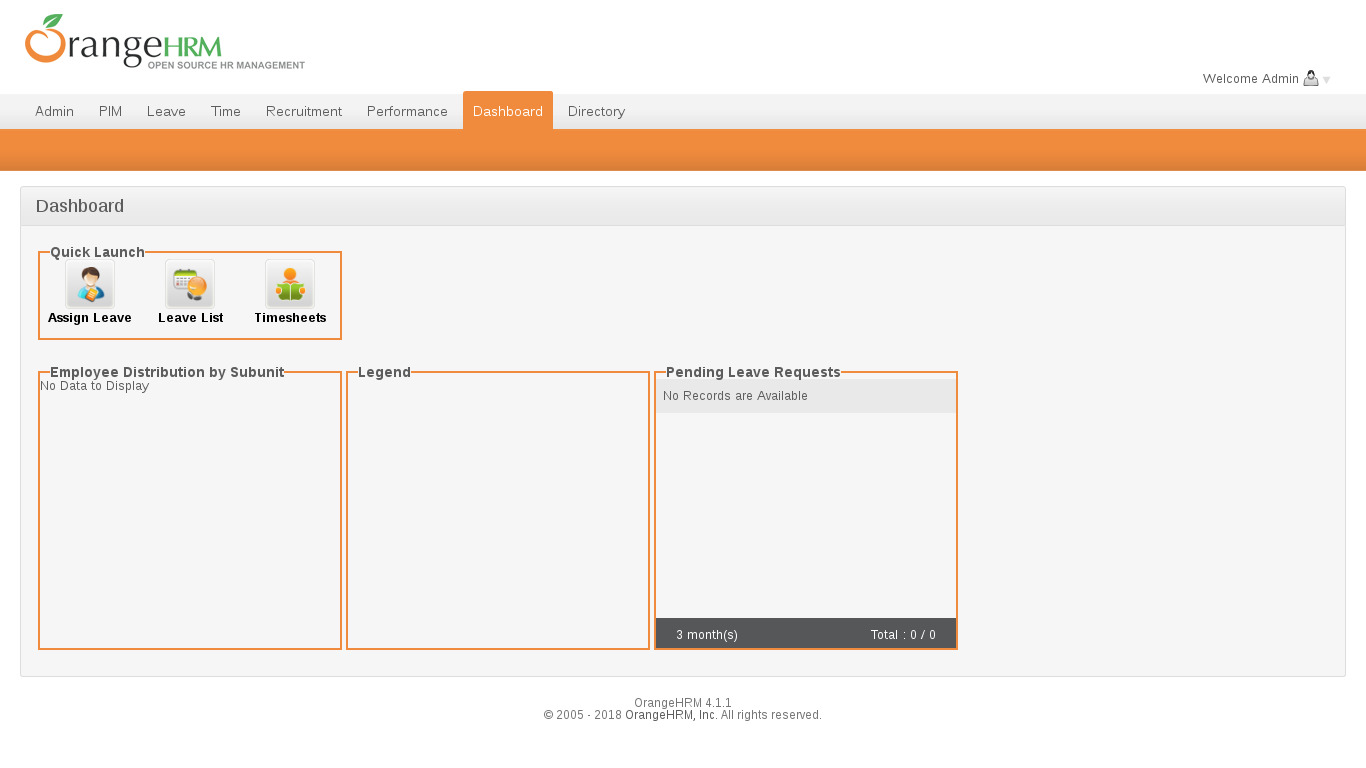The height and width of the screenshot is (768, 1366).
Task: Select the Leave menu item
Action: (166, 111)
